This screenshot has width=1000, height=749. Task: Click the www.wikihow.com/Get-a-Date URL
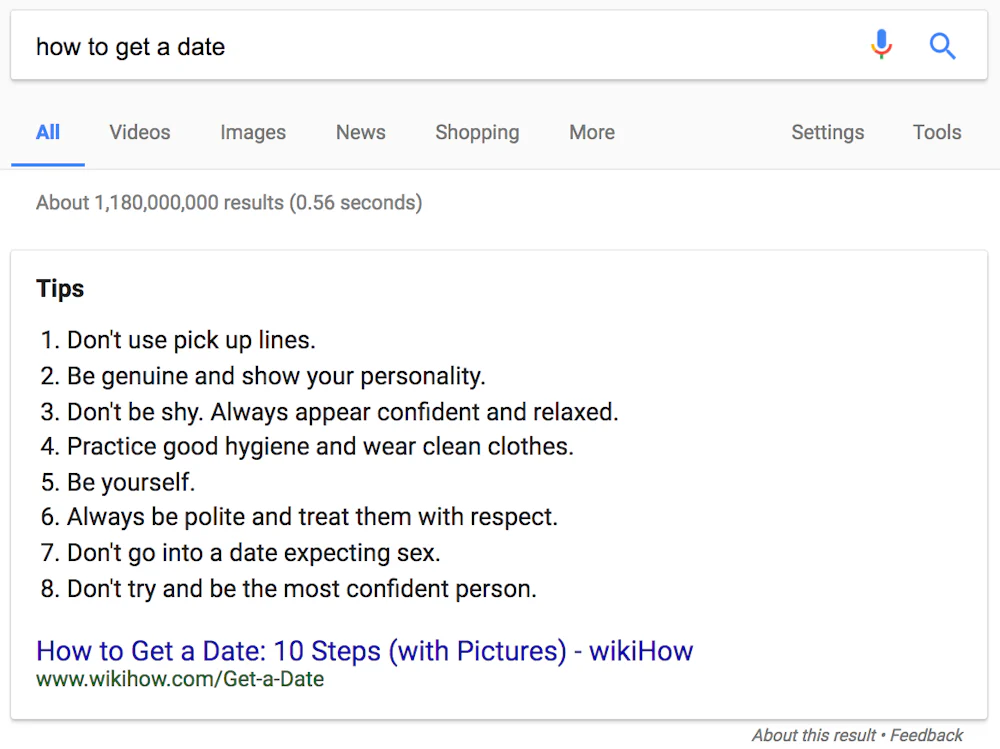(180, 680)
